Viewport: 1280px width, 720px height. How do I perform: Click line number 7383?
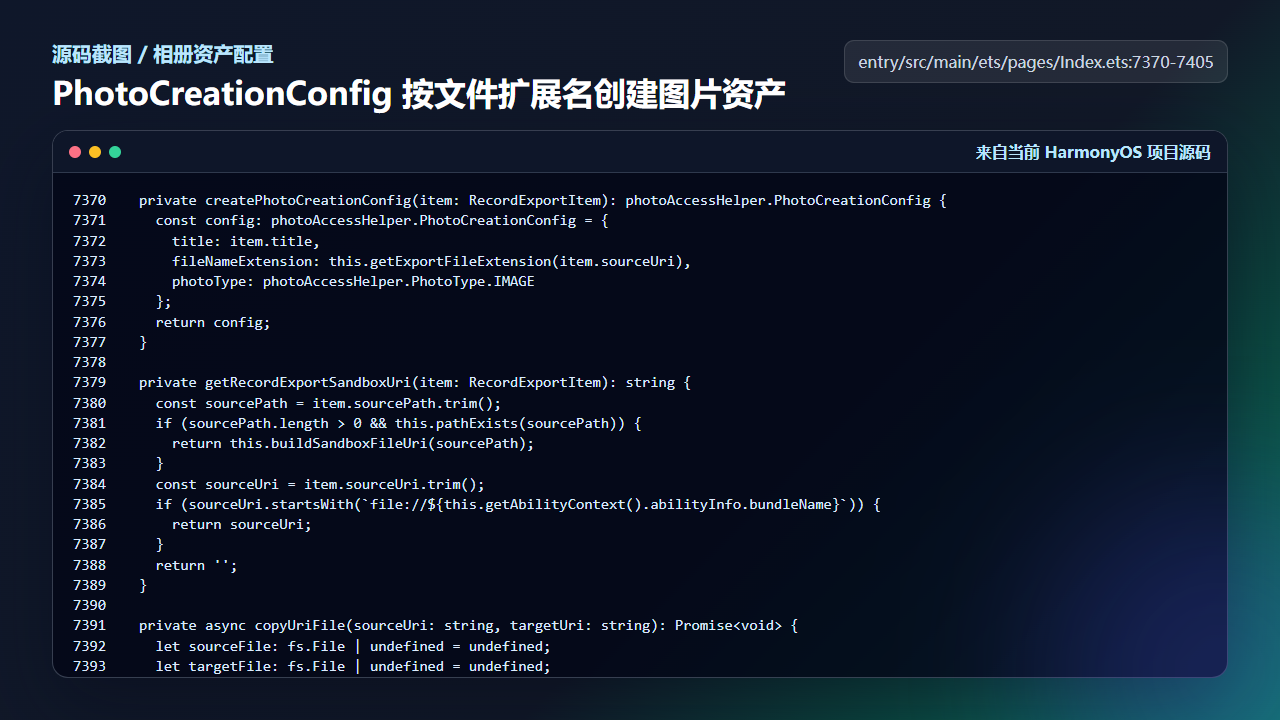point(89,464)
